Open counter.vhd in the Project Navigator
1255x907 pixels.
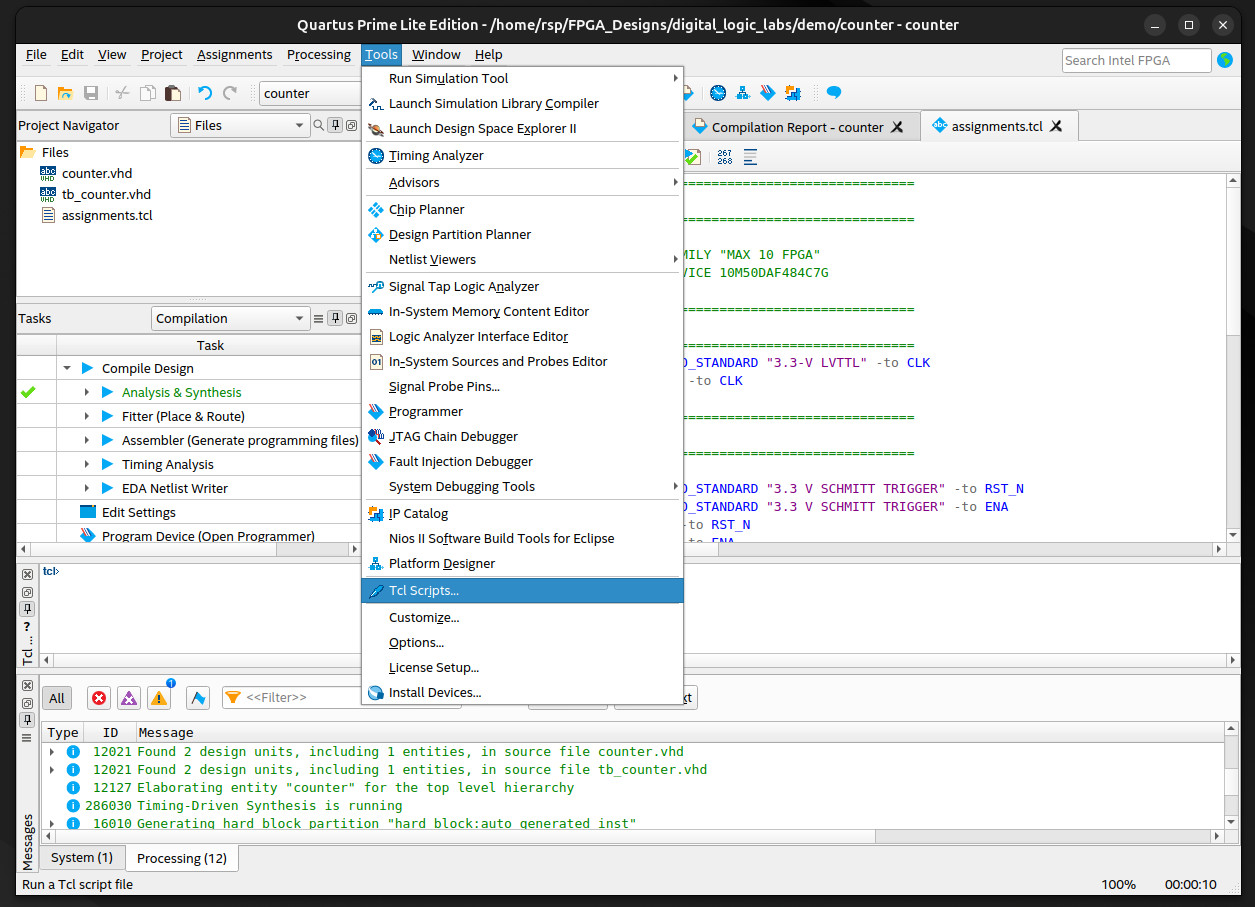tap(96, 173)
